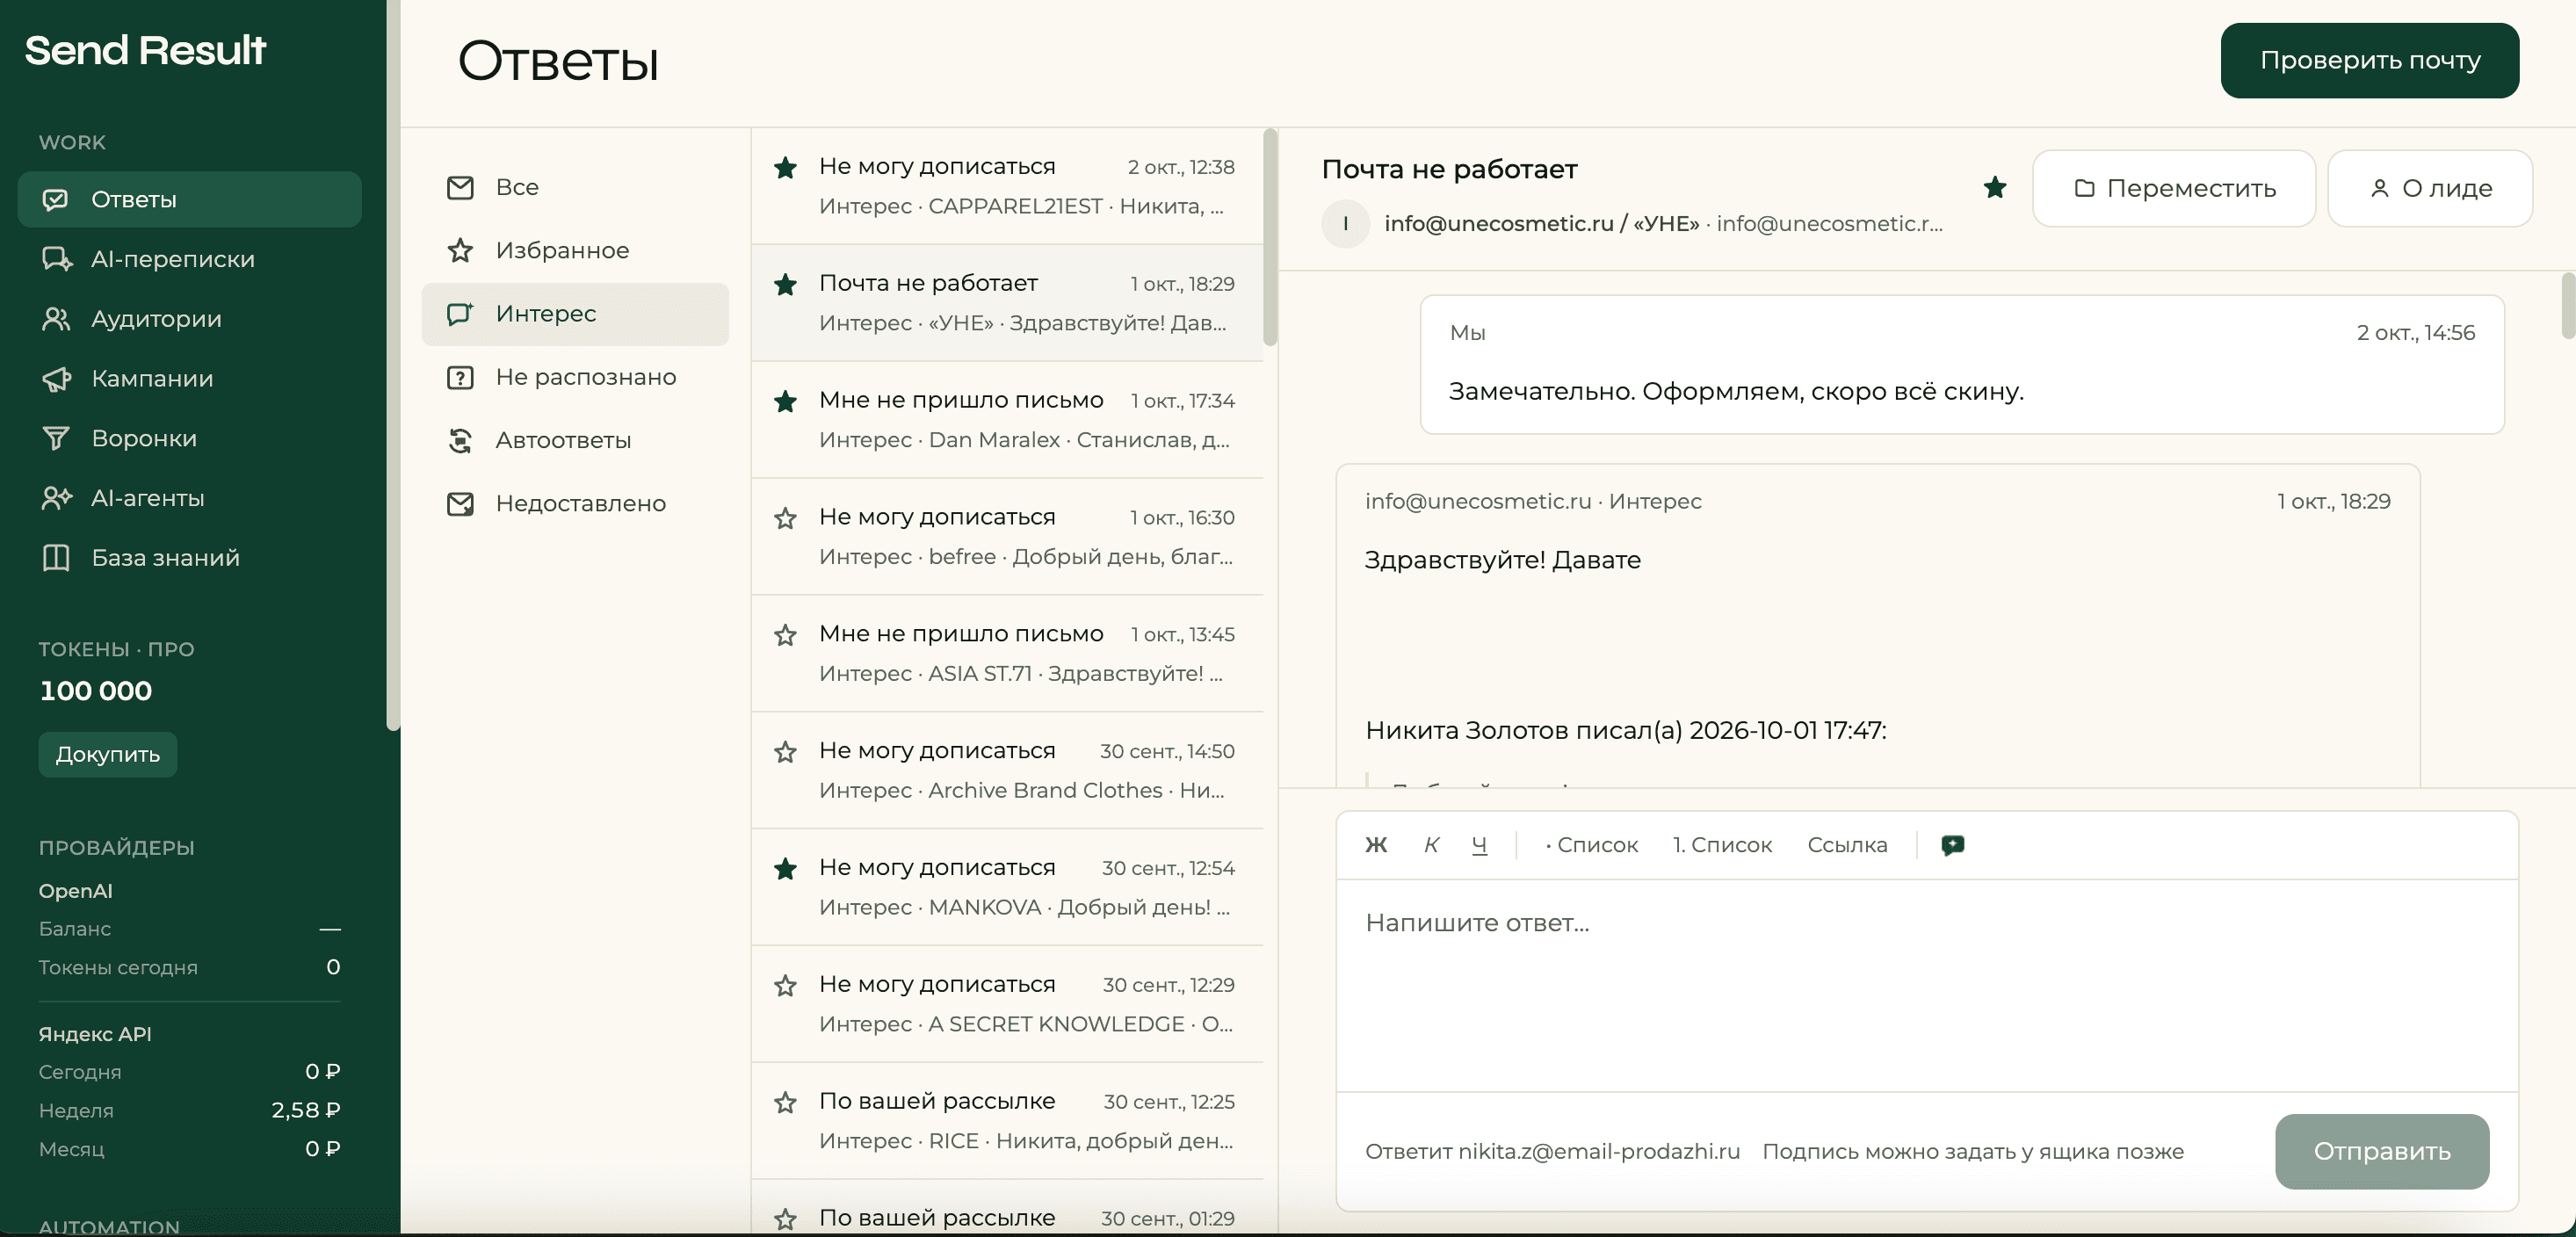2576x1237 pixels.
Task: Insert a link with Ссылка
Action: 1847,845
